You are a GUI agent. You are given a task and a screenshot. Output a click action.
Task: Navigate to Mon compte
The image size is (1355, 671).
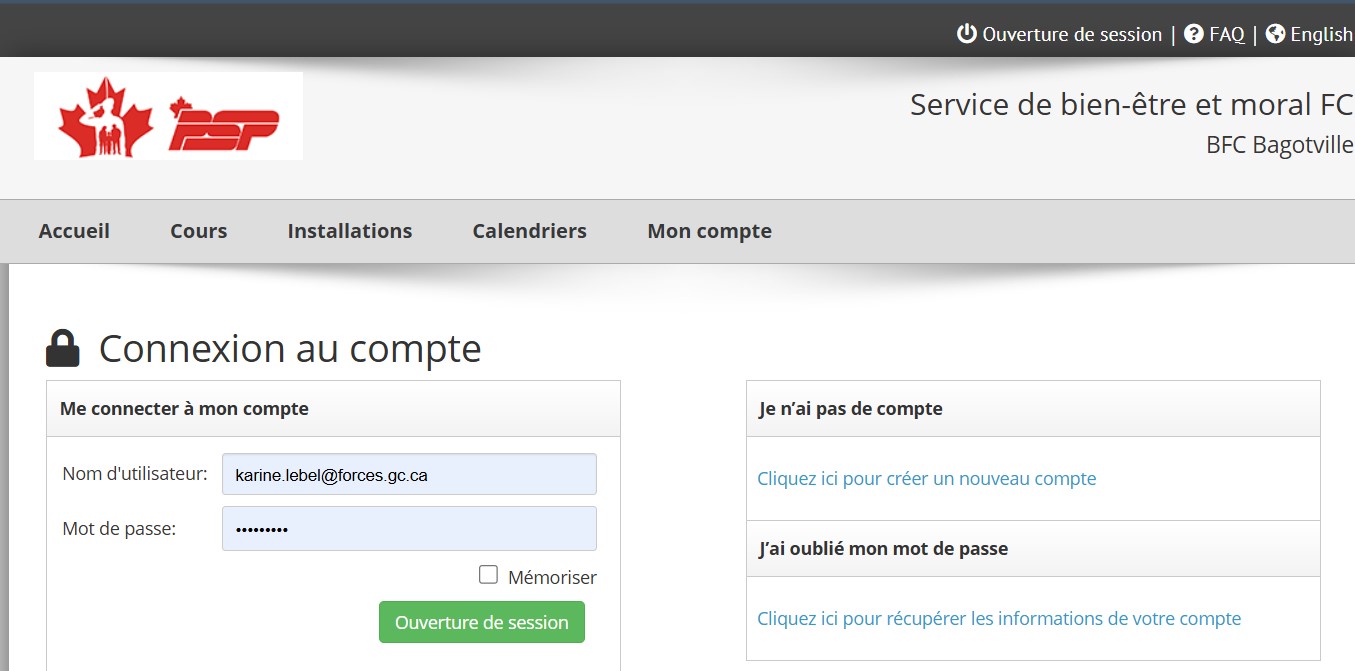(x=709, y=231)
